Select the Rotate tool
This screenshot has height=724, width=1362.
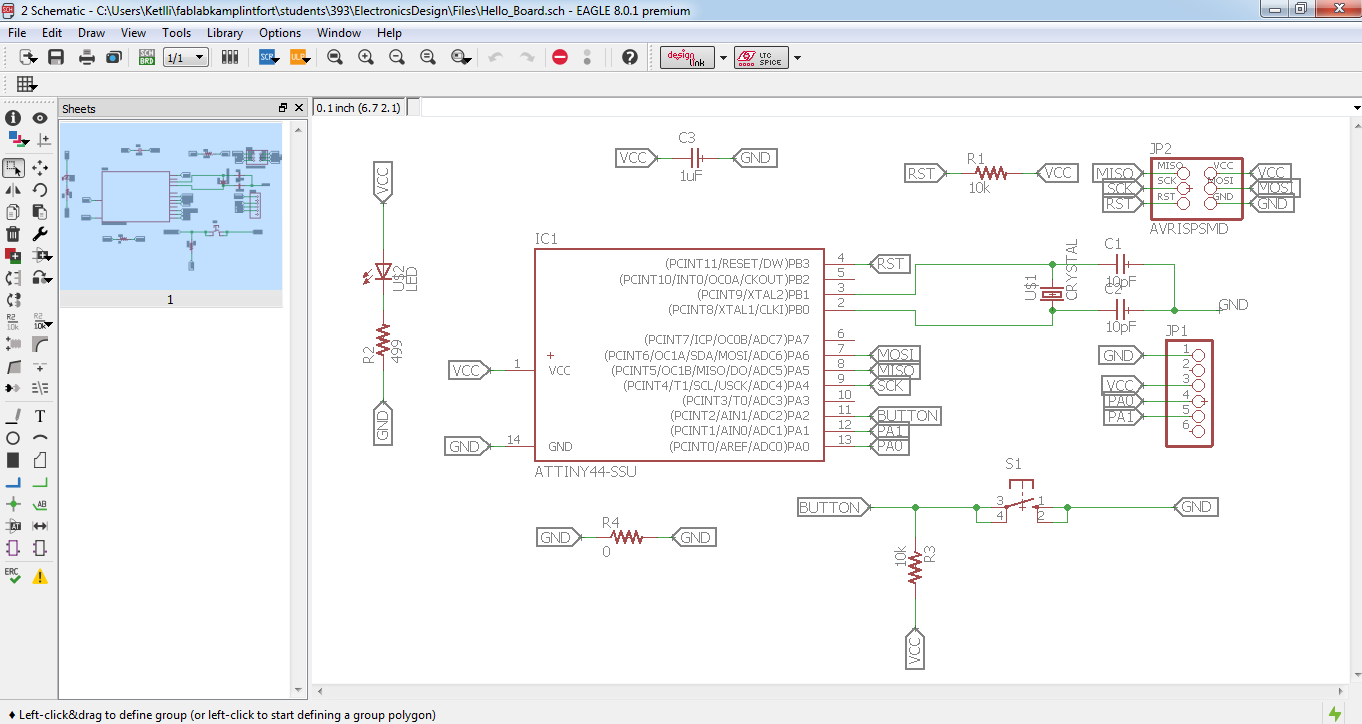click(40, 189)
